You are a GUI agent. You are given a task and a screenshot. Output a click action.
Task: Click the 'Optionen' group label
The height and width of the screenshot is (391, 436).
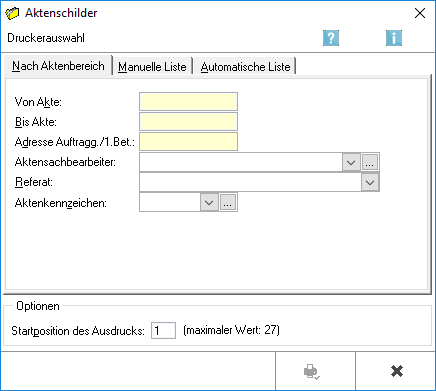point(38,306)
